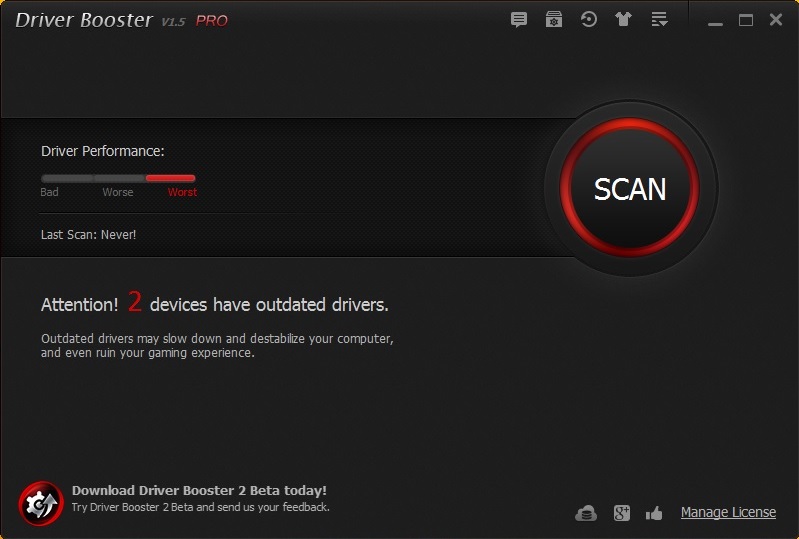
Task: Click the Driver Performance indicator bar
Action: click(118, 178)
